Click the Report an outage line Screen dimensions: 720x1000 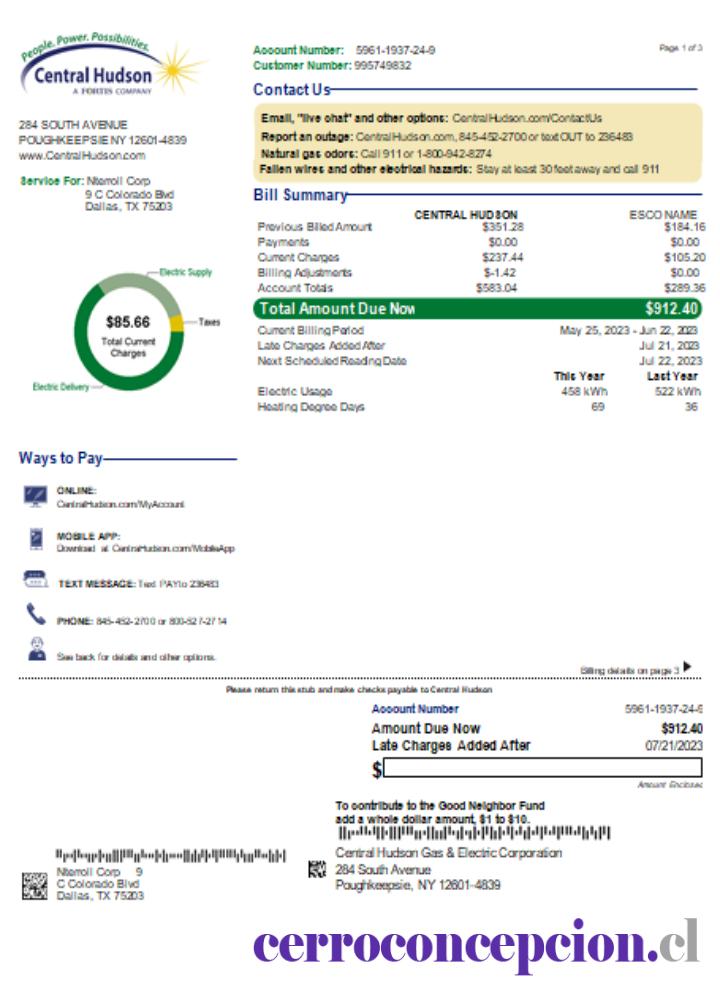[x=446, y=136]
